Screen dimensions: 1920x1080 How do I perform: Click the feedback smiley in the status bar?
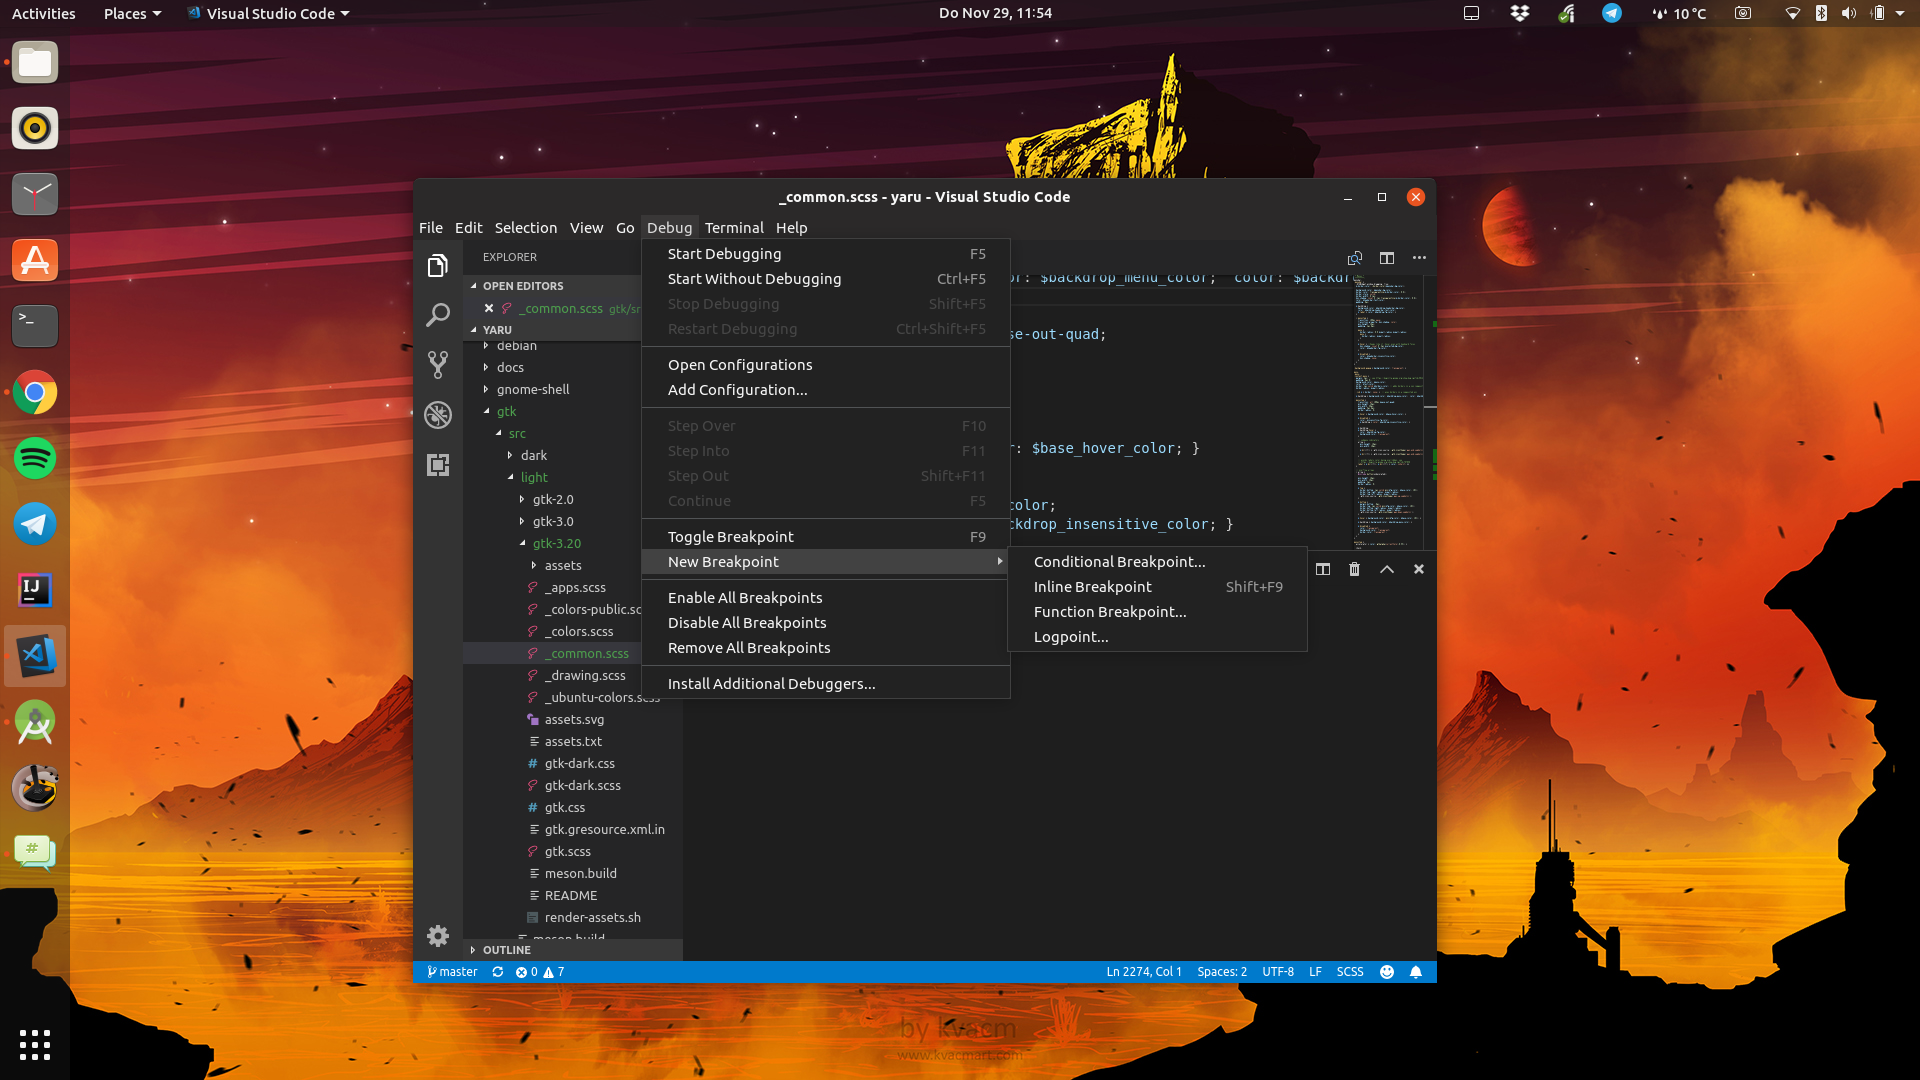point(1387,971)
